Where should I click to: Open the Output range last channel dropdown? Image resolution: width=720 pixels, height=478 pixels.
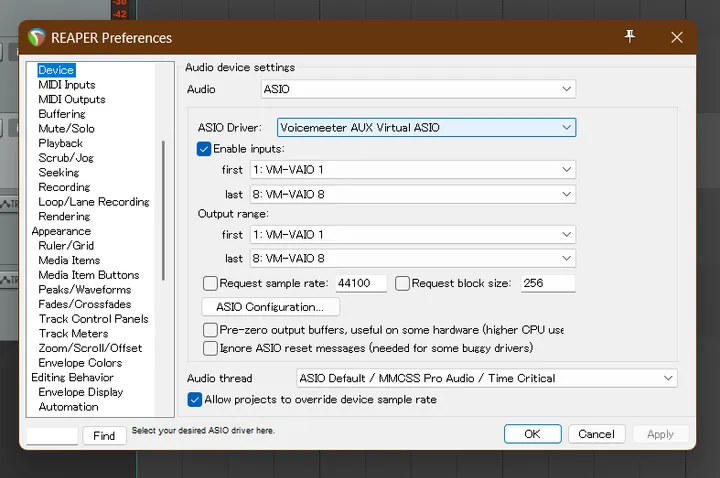click(x=411, y=258)
